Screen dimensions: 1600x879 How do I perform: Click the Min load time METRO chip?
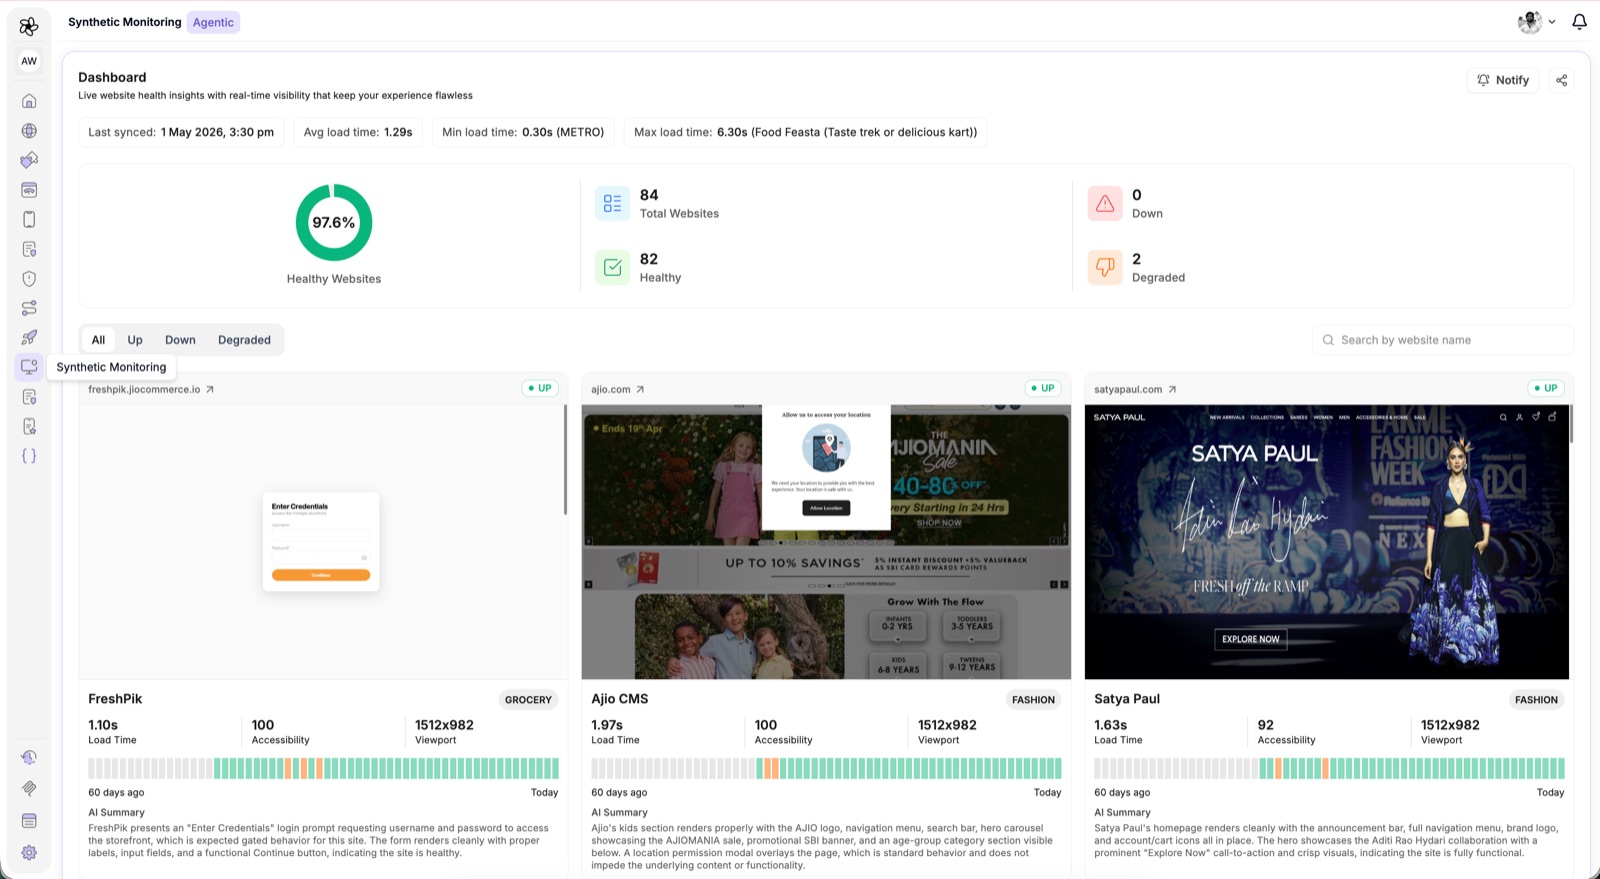523,132
